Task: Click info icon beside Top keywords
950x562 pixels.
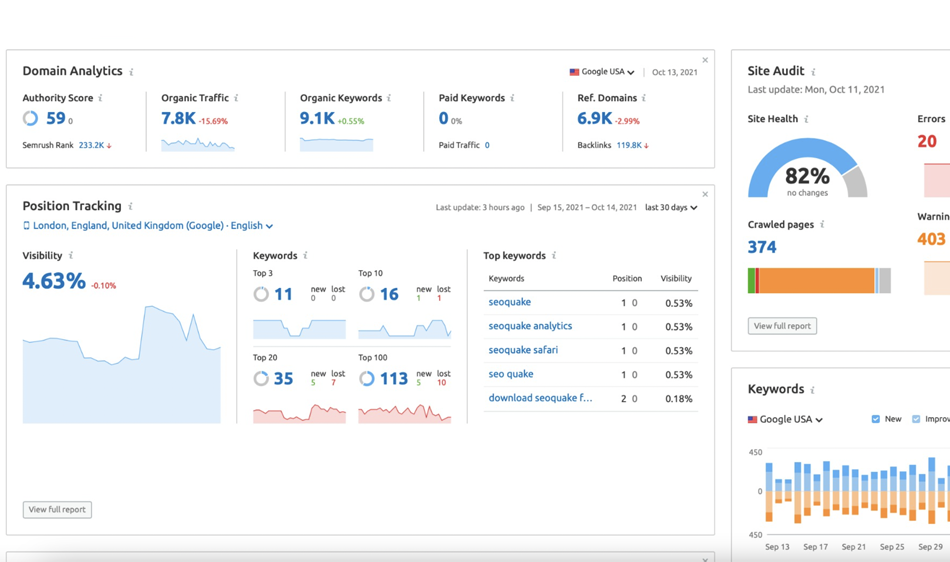Action: [554, 256]
